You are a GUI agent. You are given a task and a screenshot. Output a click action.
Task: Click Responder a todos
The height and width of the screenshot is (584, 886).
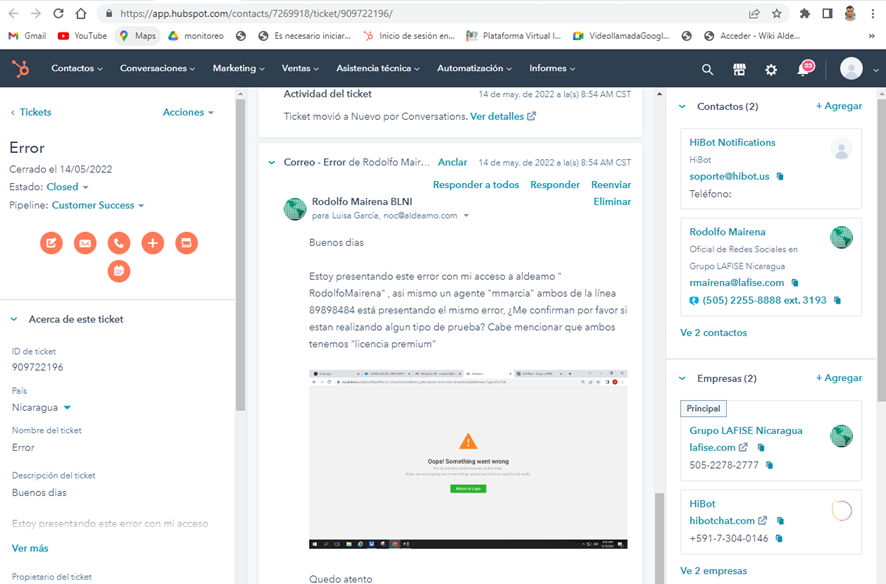(x=476, y=185)
